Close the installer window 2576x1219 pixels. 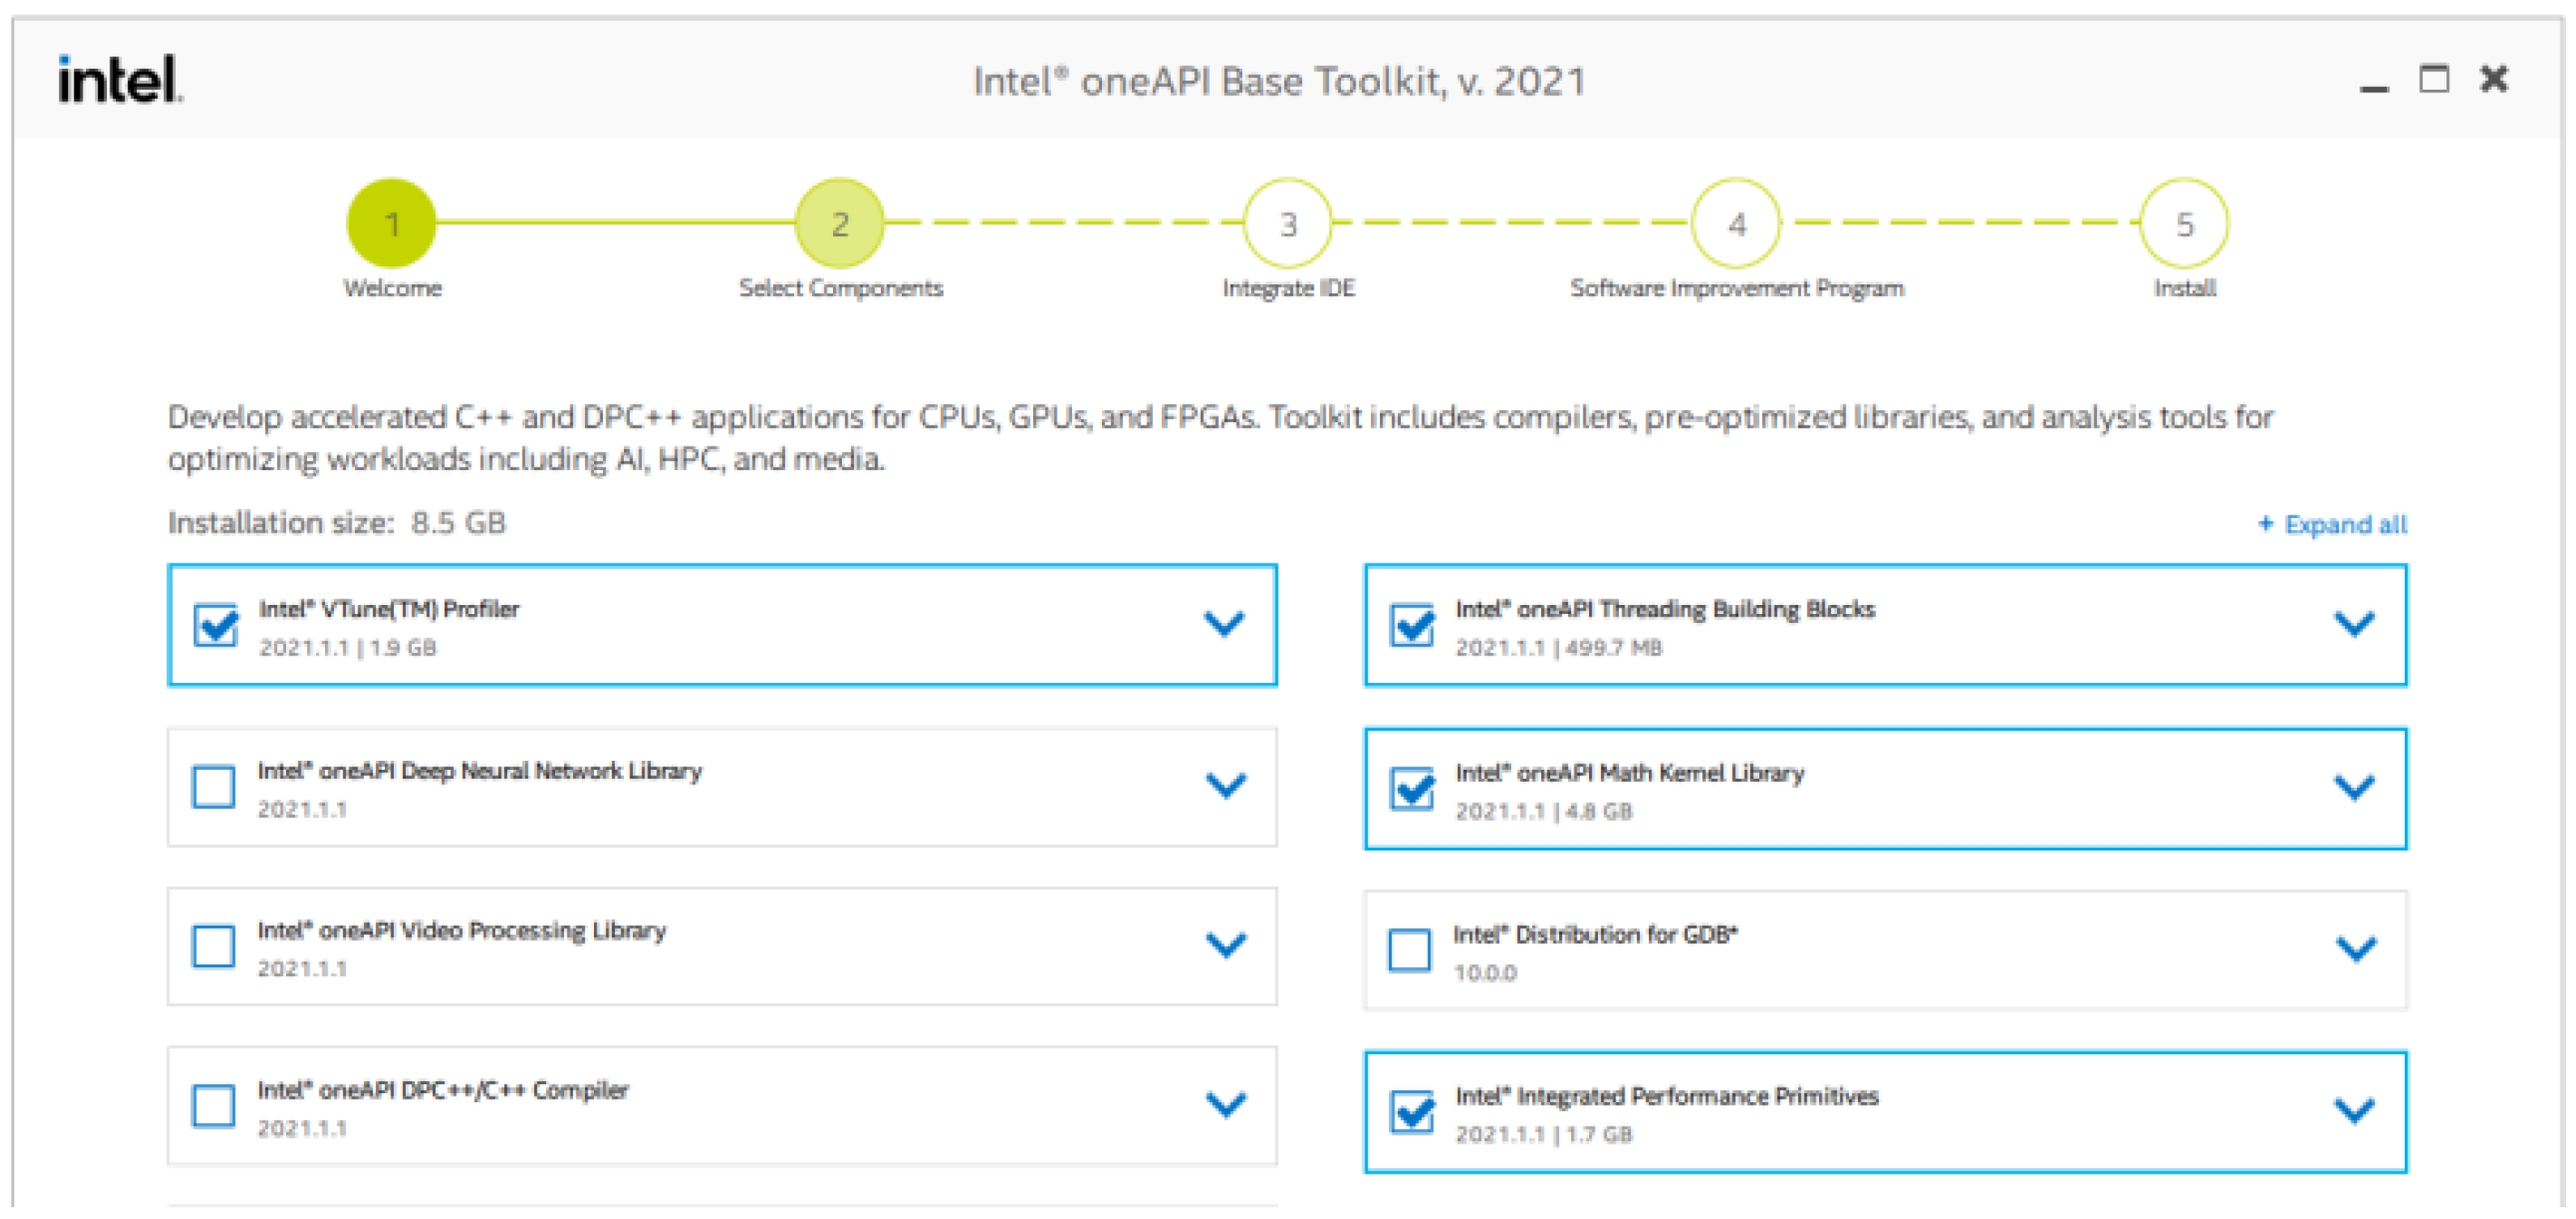[x=2494, y=78]
